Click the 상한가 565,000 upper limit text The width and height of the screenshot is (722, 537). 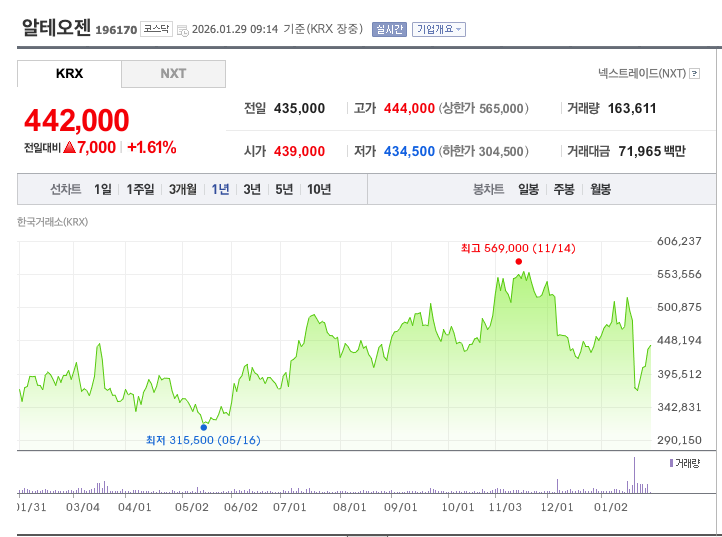click(x=483, y=109)
